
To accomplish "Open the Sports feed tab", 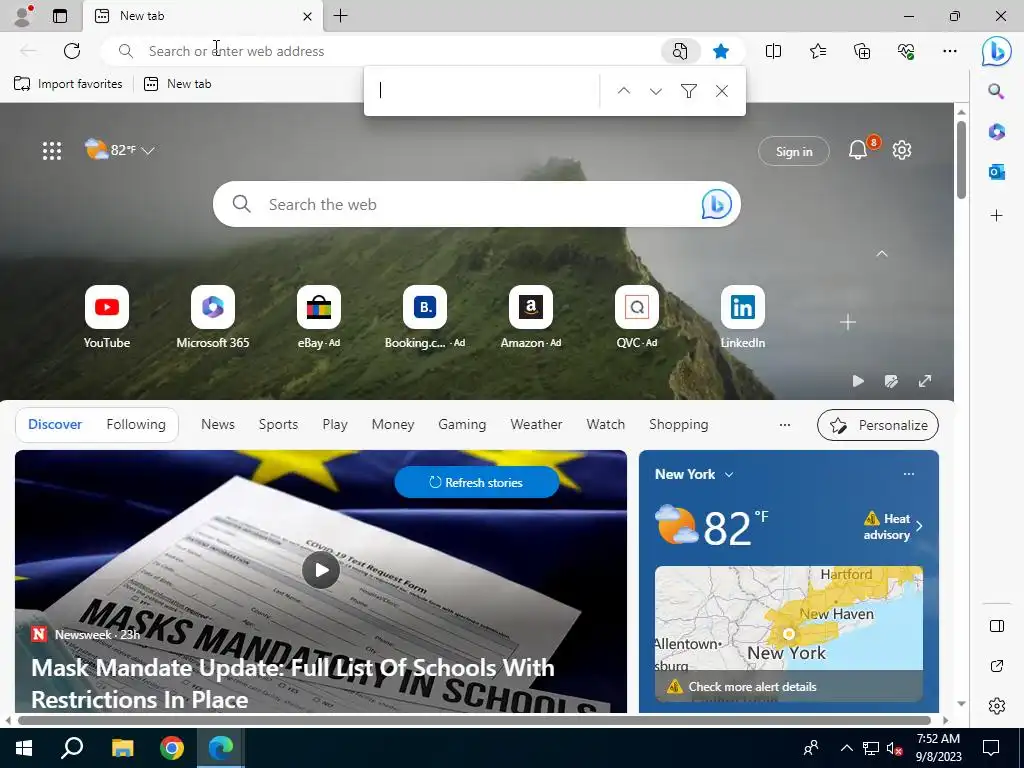I will coord(278,424).
